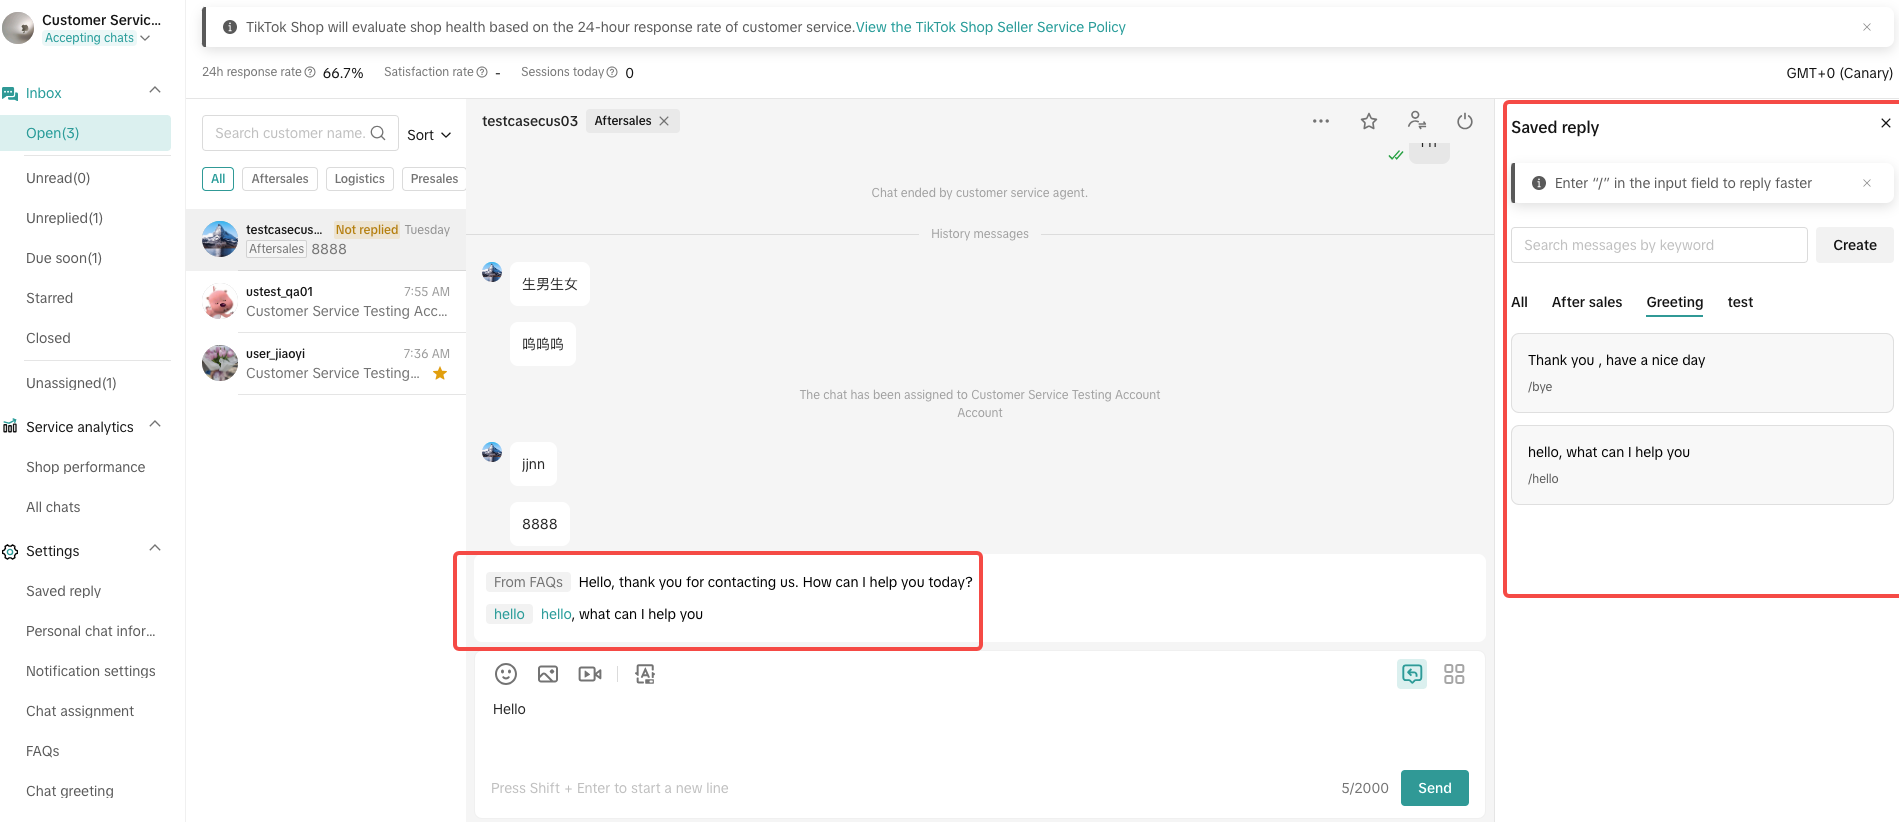Viewport: 1899px width, 822px height.
Task: Open the Sort dropdown
Action: 429,135
